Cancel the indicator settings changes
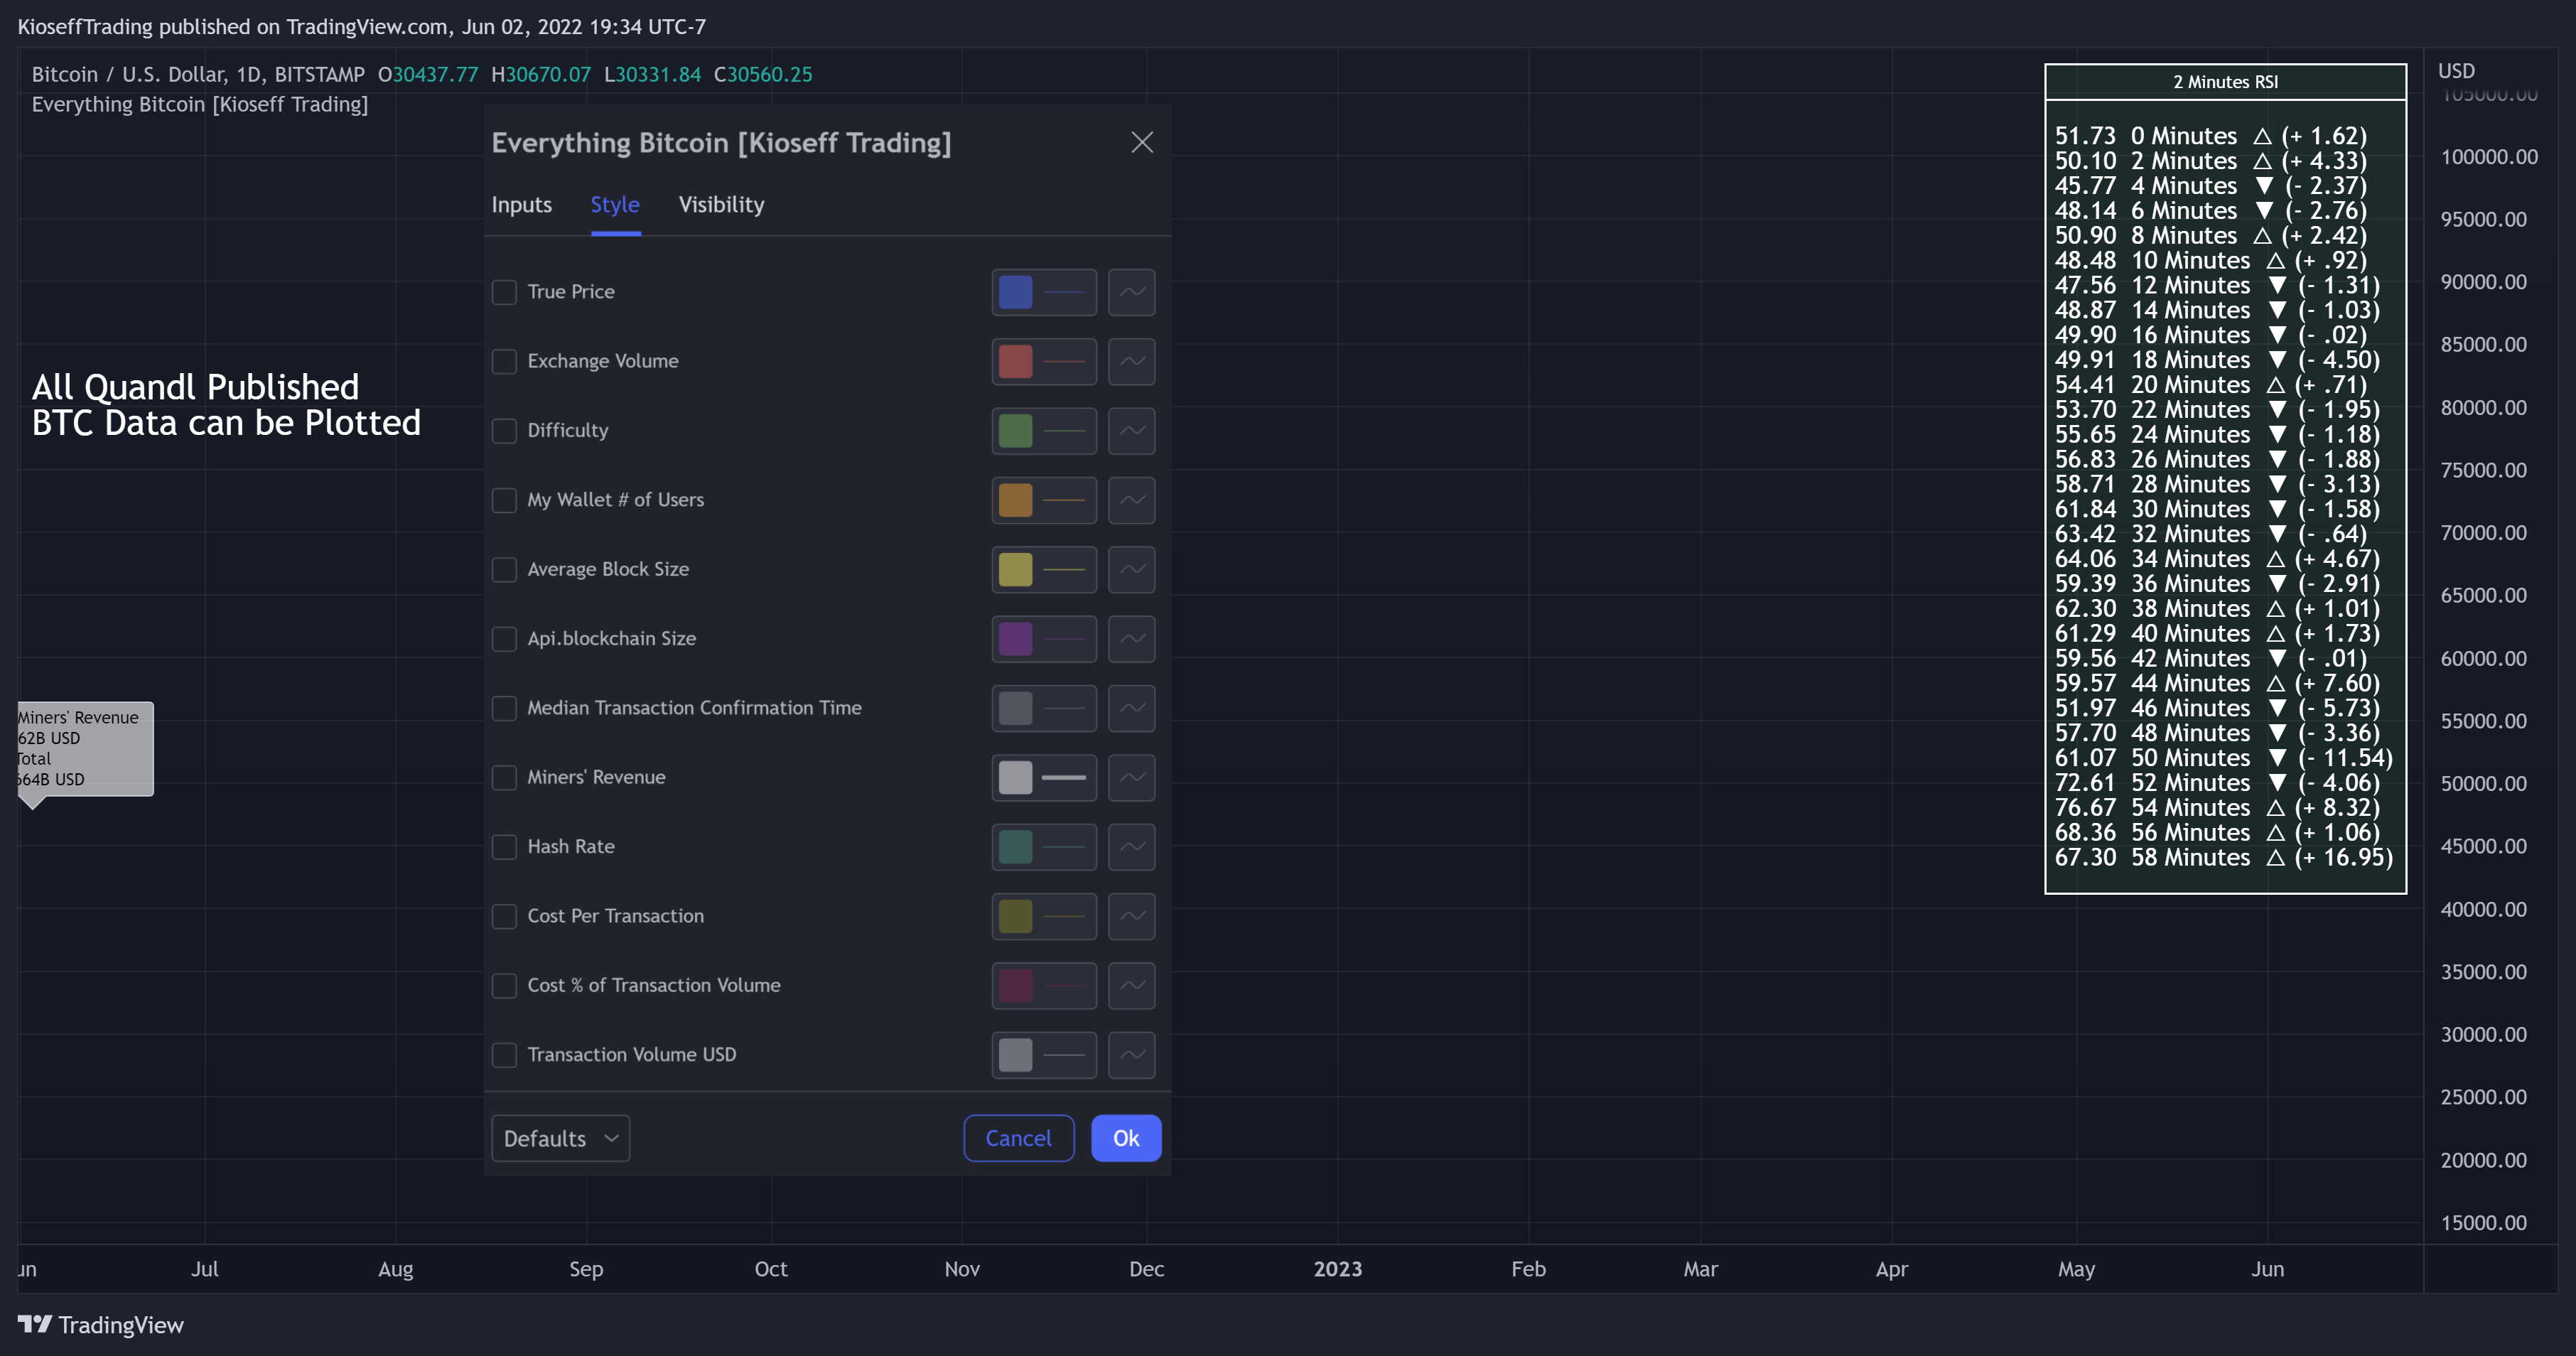 tap(1018, 1138)
